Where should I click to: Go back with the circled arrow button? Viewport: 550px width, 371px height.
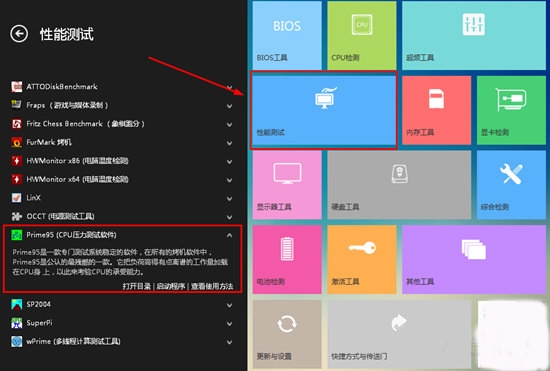(19, 34)
